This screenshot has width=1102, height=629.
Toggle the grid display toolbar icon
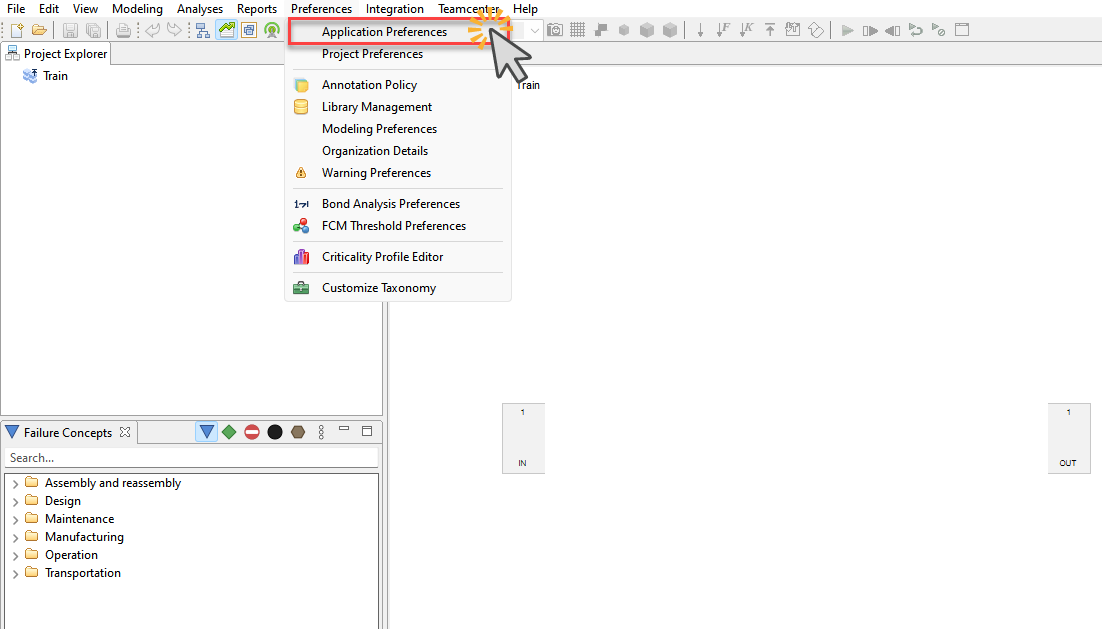(577, 29)
